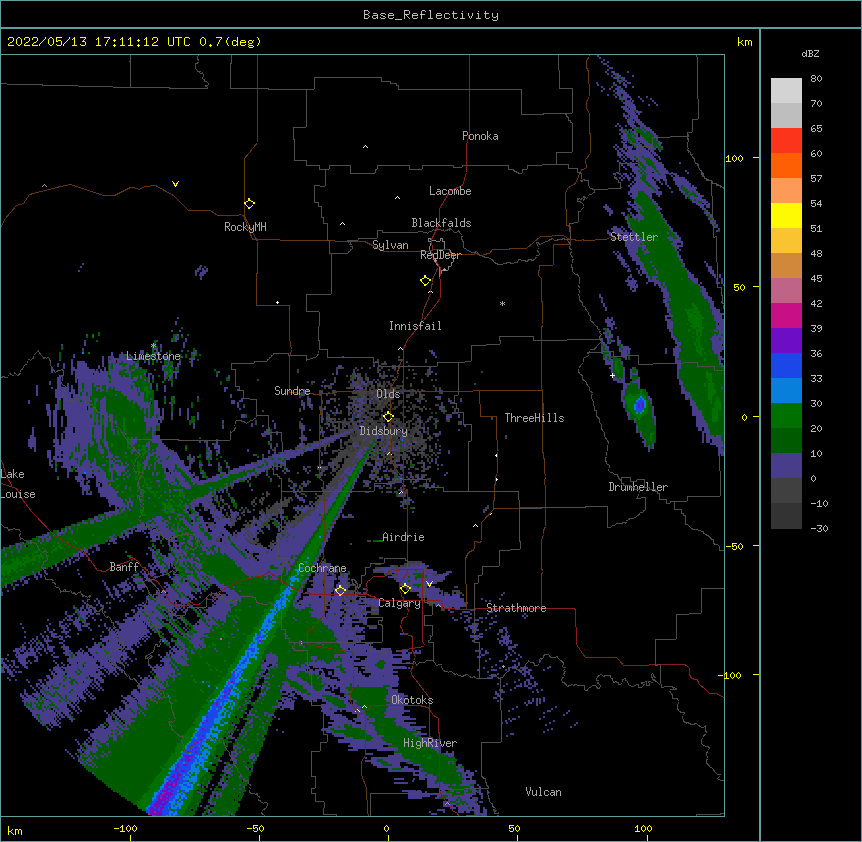This screenshot has width=862, height=842.
Task: Select the Didsbury label
Action: coord(383,431)
